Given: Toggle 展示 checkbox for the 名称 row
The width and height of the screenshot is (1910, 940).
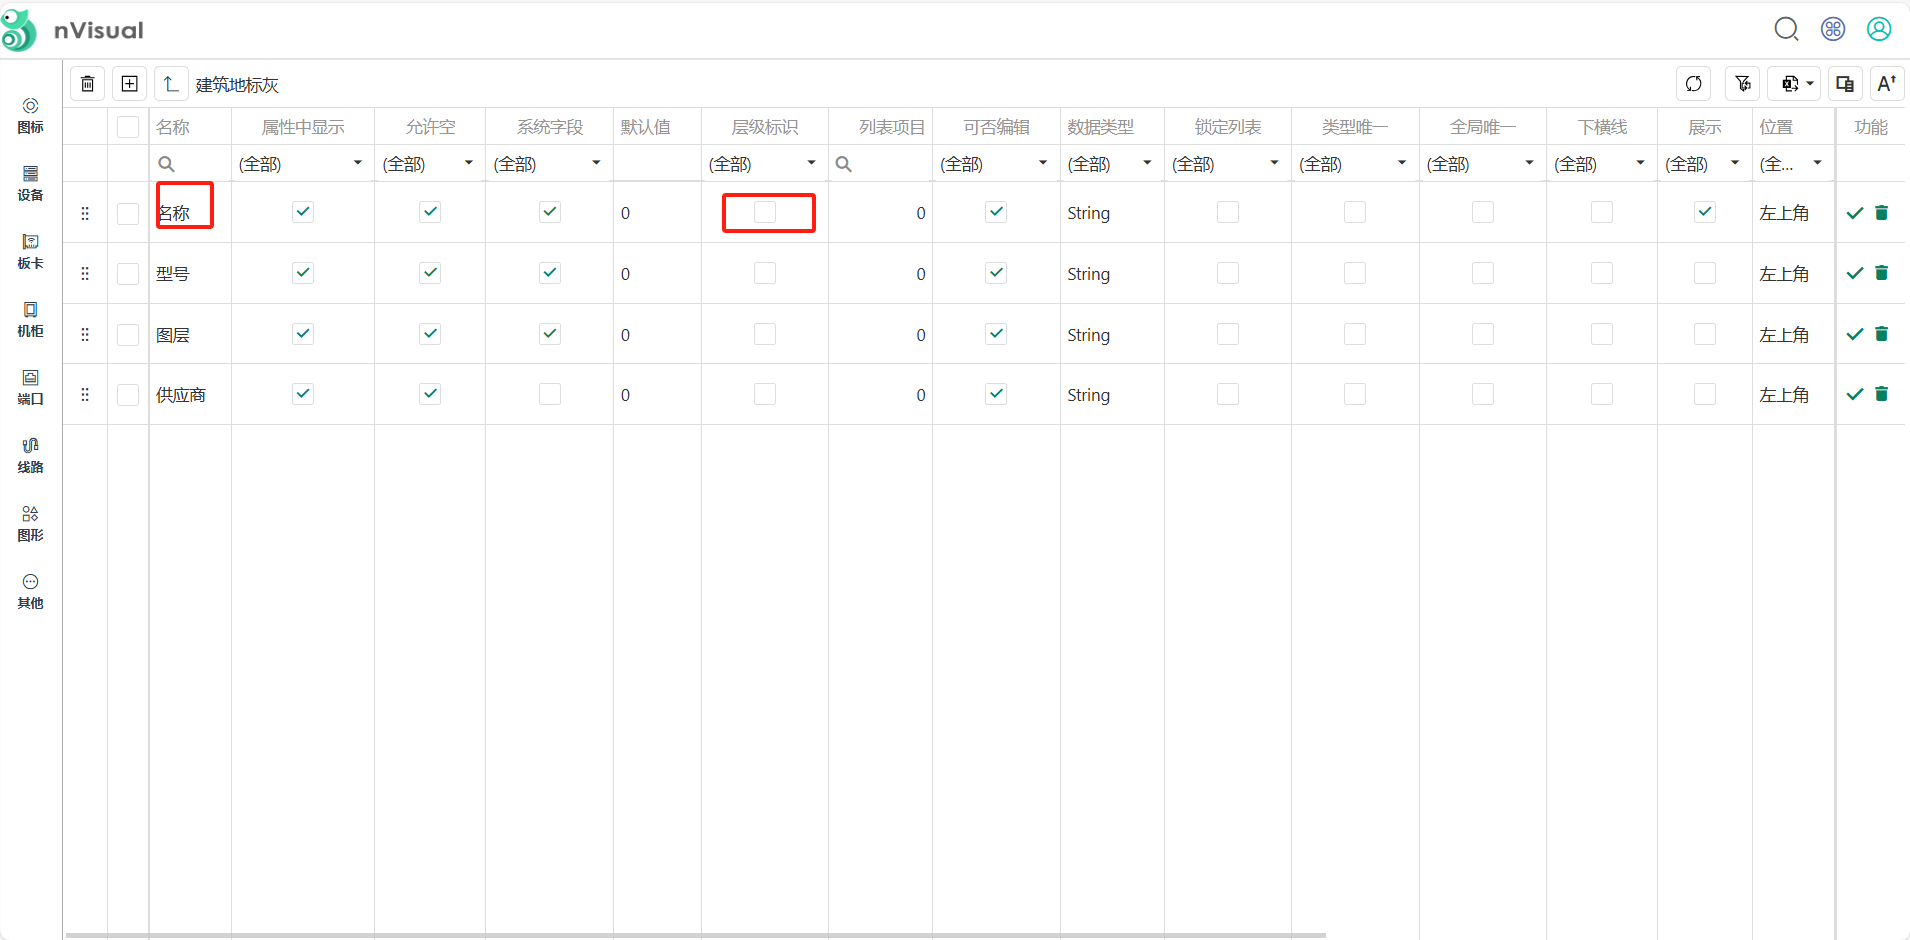Looking at the screenshot, I should [x=1705, y=212].
